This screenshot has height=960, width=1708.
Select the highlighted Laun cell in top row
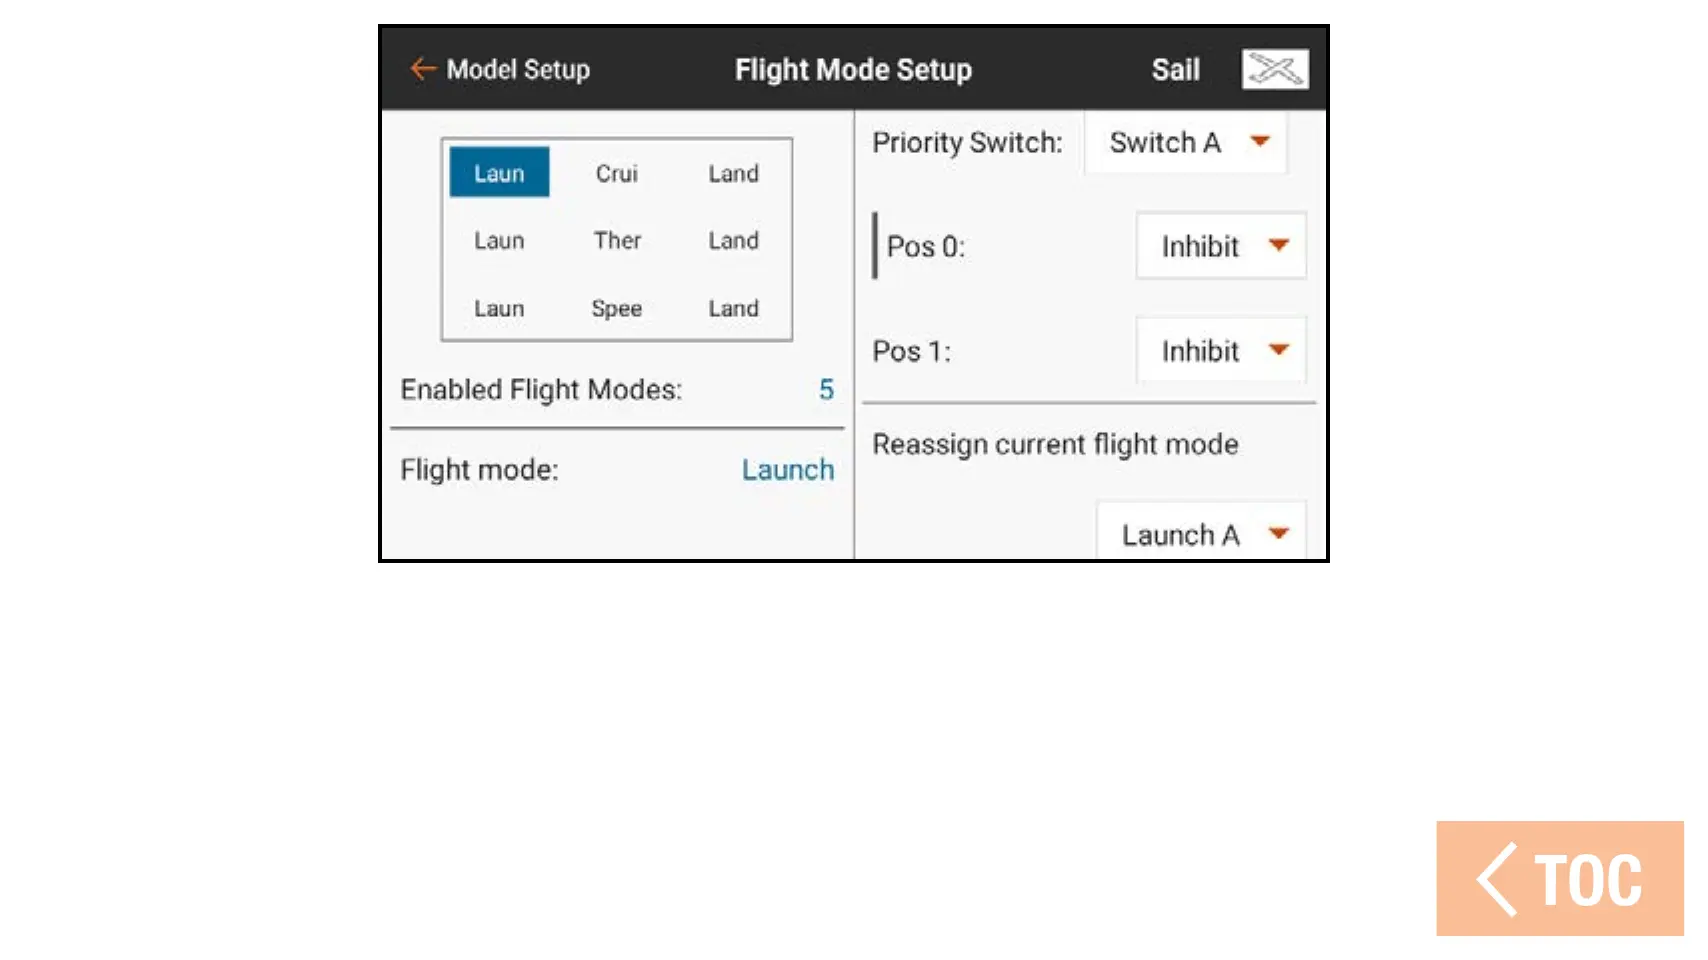(x=499, y=173)
